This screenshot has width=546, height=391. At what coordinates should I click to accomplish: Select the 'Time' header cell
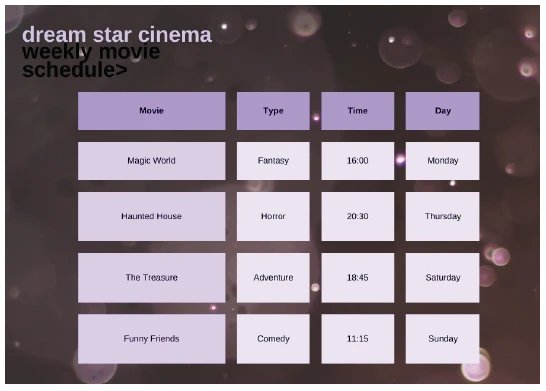[x=358, y=111]
